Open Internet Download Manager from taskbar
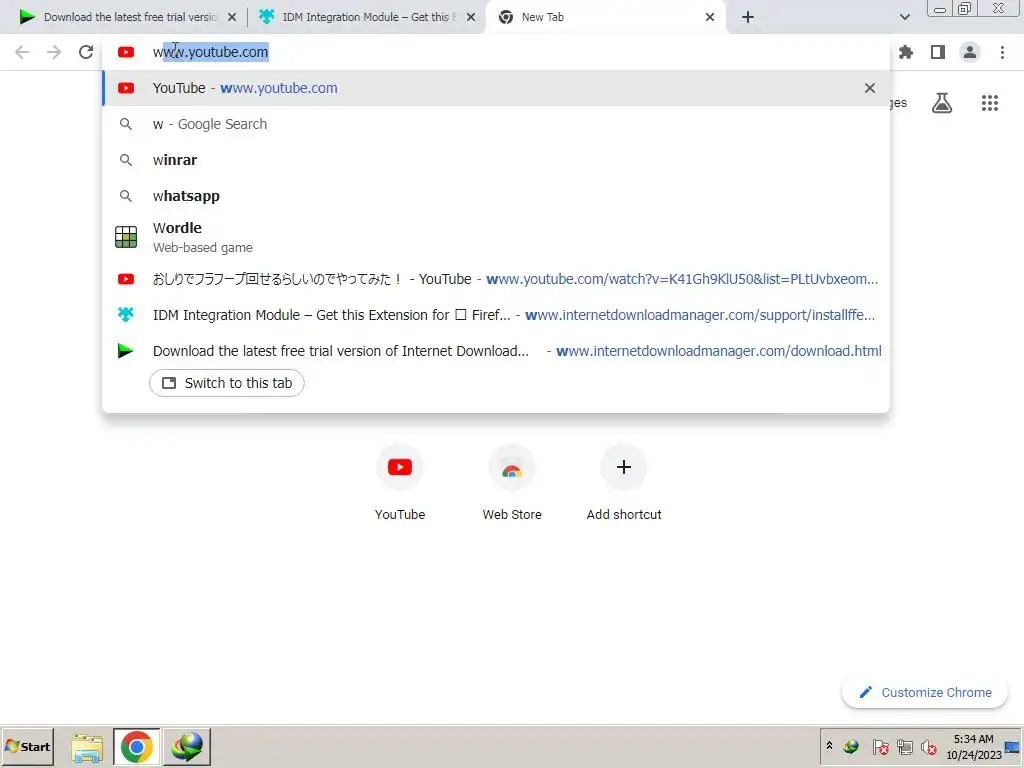 (x=187, y=747)
